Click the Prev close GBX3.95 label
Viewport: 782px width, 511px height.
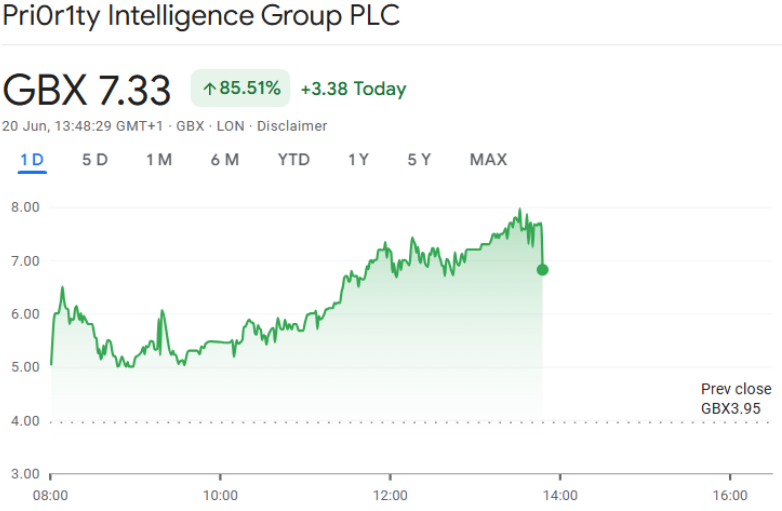(735, 398)
